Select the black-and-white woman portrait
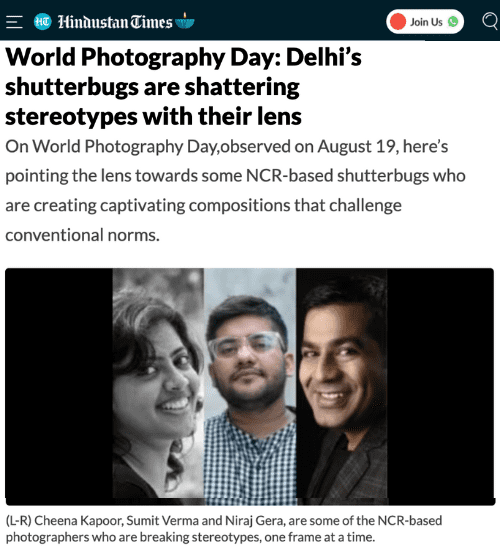 point(158,383)
